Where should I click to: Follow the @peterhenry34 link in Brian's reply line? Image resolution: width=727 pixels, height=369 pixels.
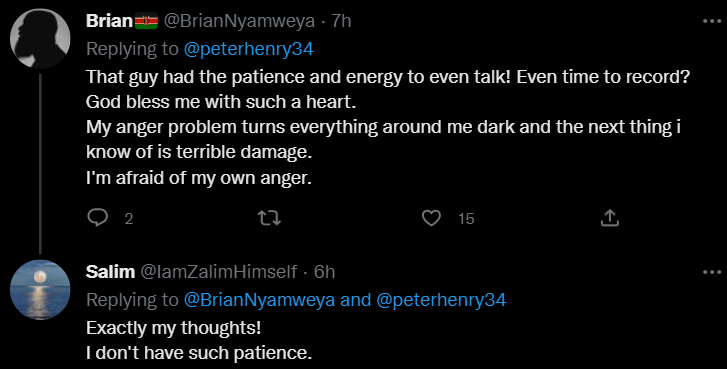(249, 49)
